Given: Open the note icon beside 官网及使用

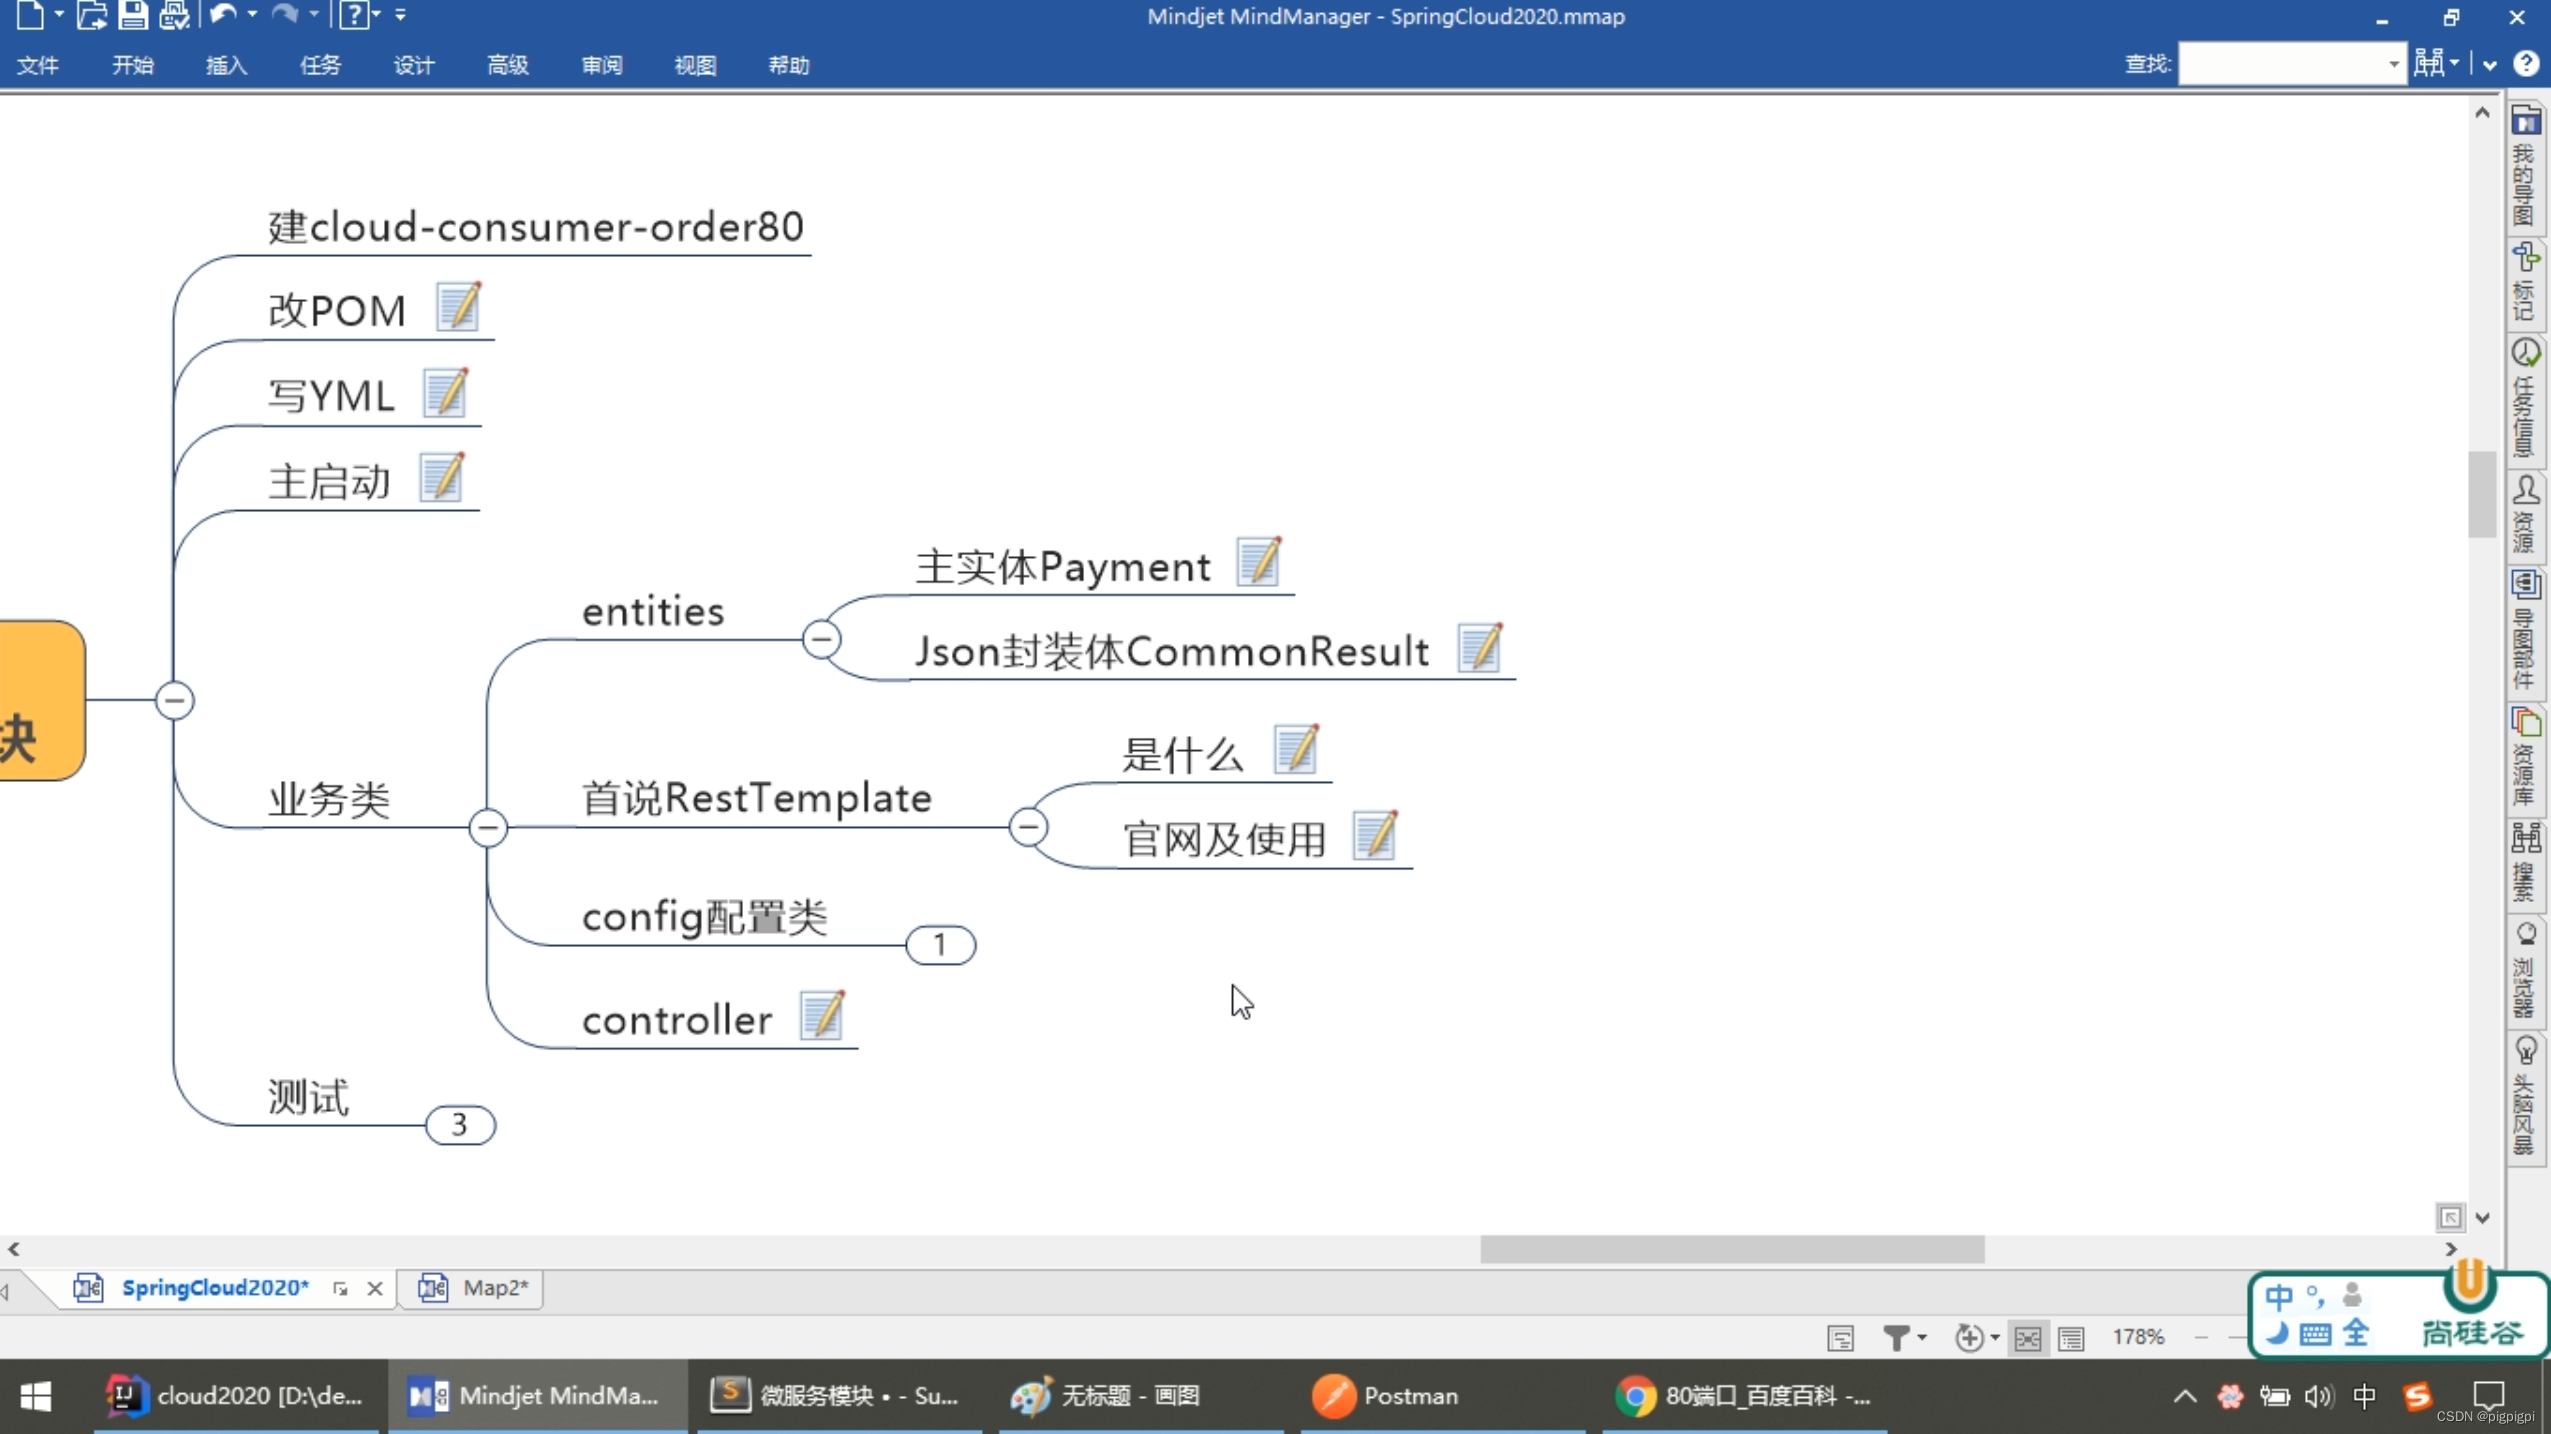Looking at the screenshot, I should [x=1375, y=835].
